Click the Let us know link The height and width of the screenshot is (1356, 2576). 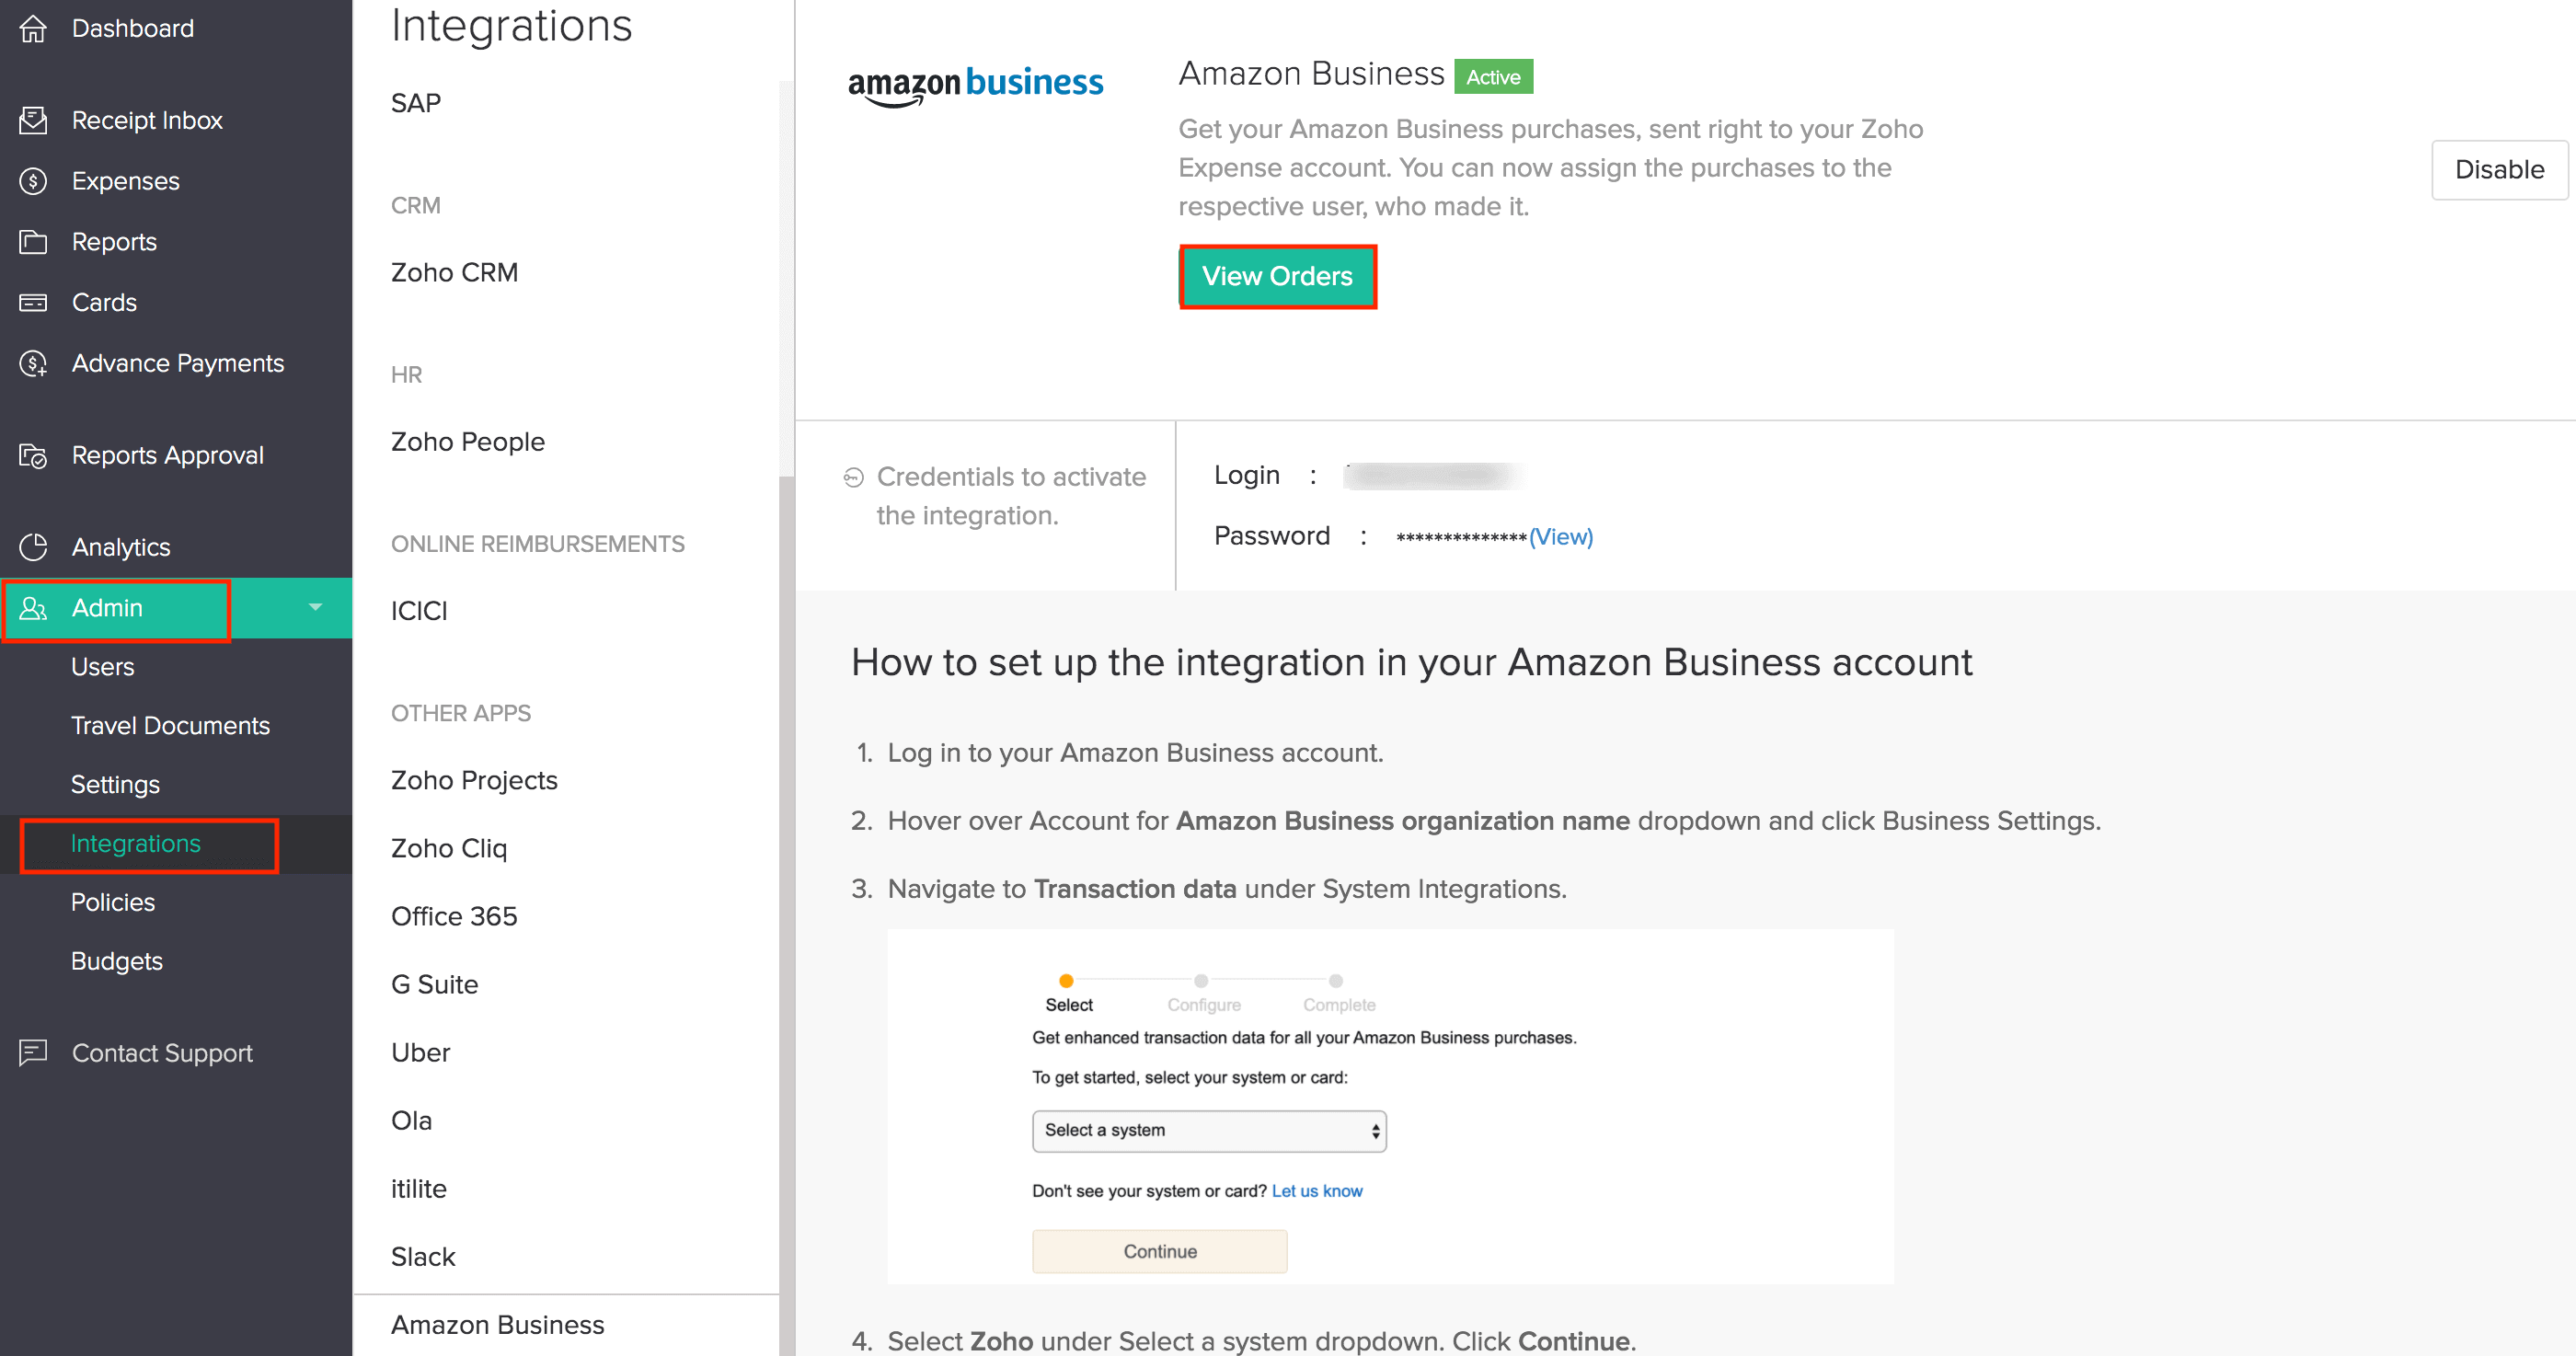click(x=1316, y=1190)
